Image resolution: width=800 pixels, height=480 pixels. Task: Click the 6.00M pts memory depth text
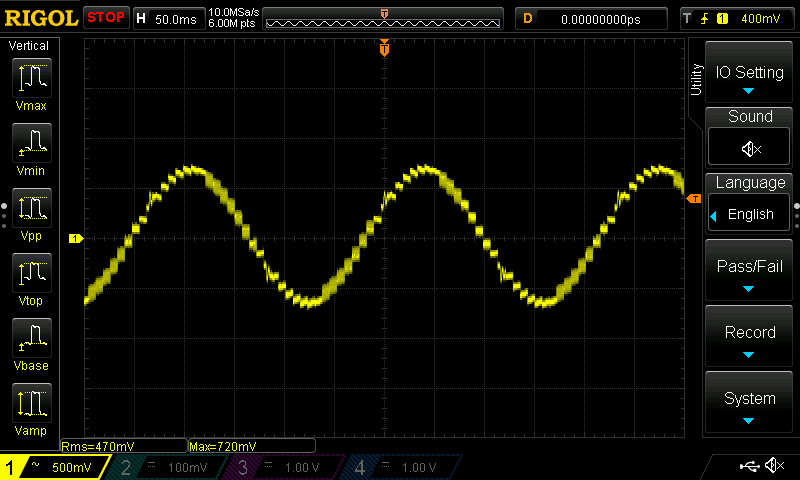point(232,23)
